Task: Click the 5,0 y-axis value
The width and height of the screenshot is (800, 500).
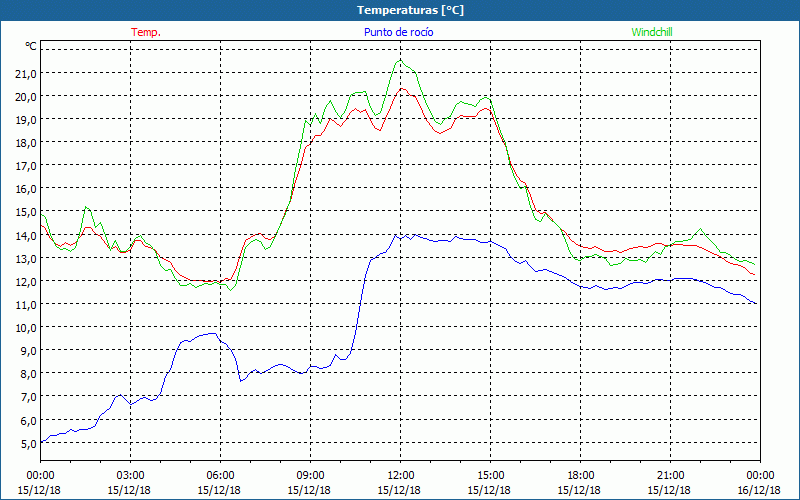Action: (28, 443)
